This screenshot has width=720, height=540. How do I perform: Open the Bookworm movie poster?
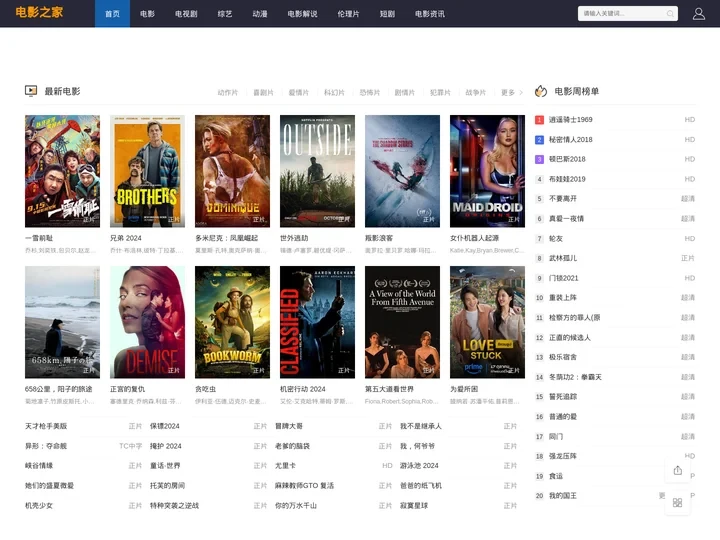[232, 322]
